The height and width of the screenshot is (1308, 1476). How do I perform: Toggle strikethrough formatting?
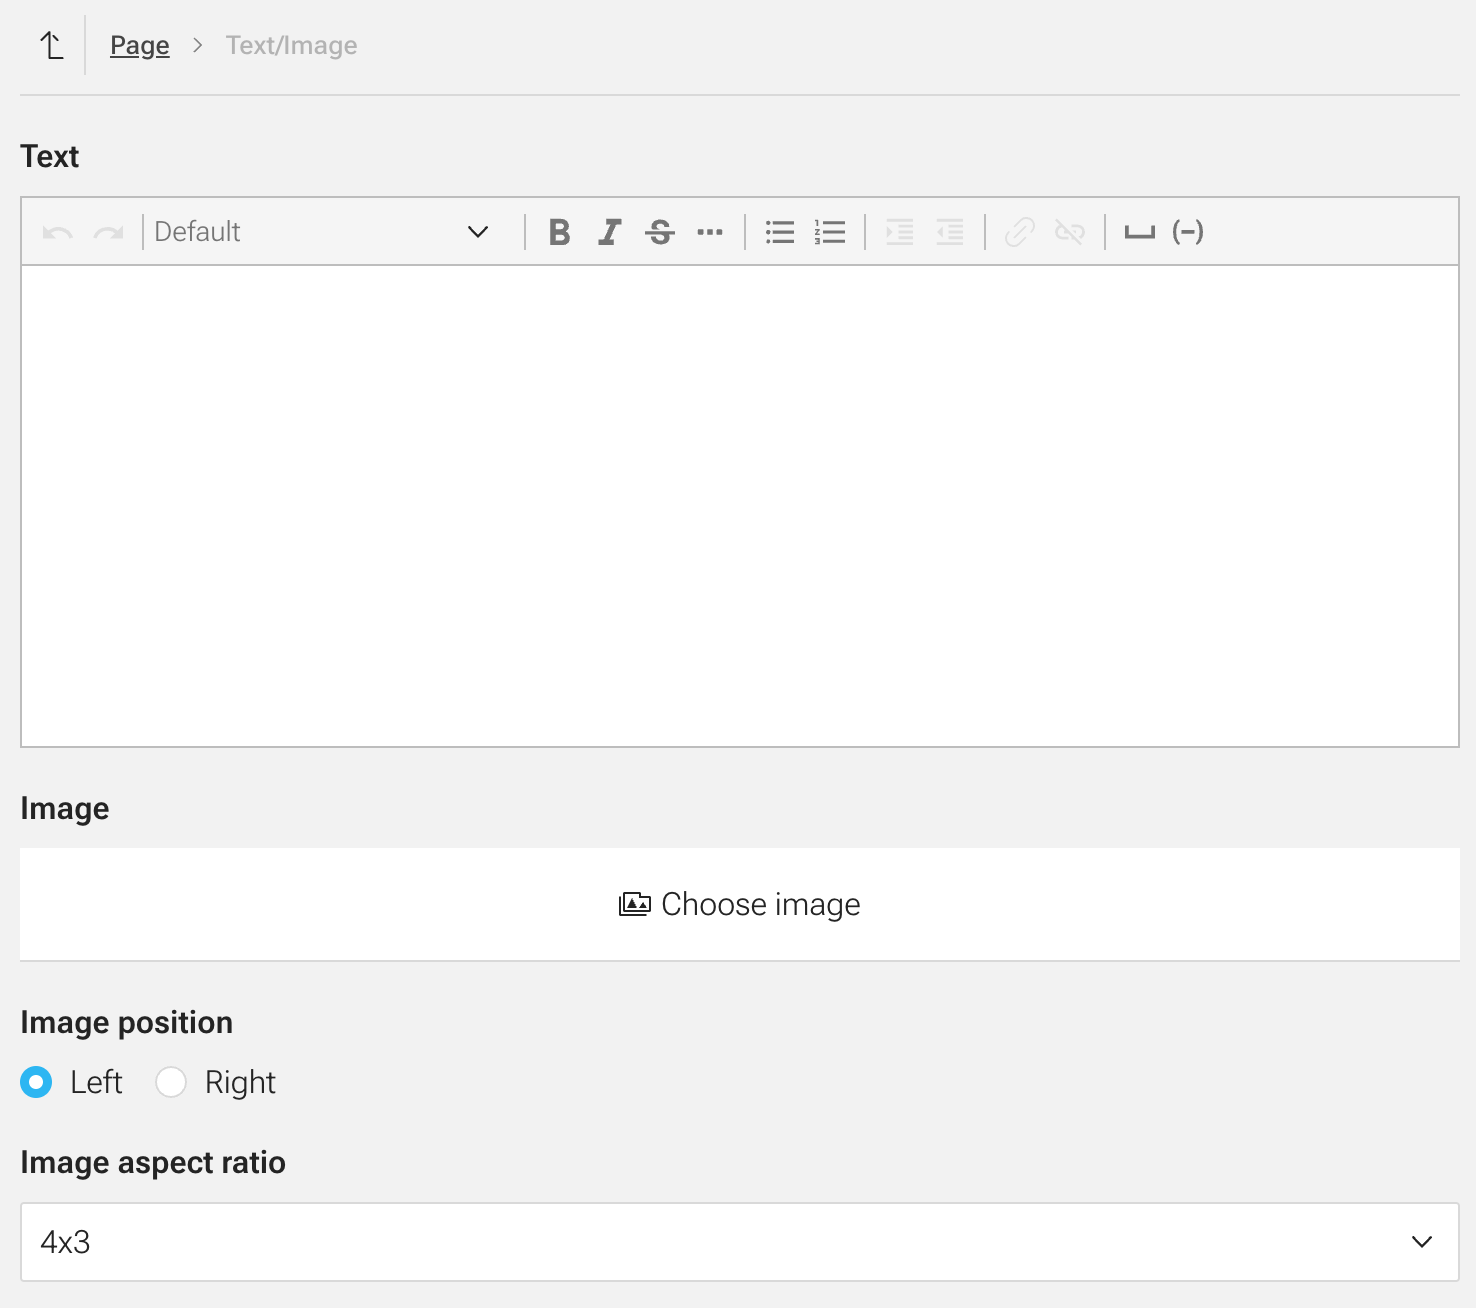click(x=660, y=232)
